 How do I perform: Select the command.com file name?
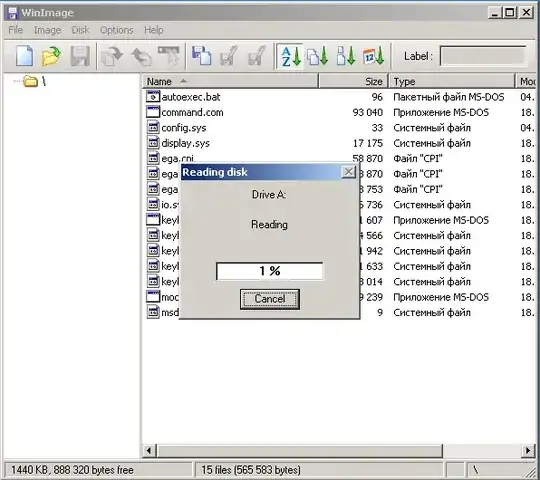[x=192, y=112]
